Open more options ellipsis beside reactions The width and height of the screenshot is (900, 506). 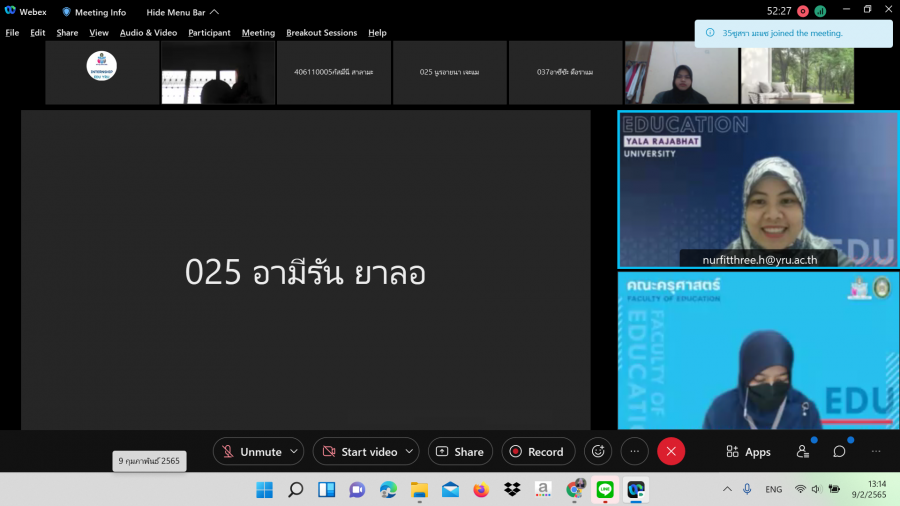pyautogui.click(x=634, y=452)
